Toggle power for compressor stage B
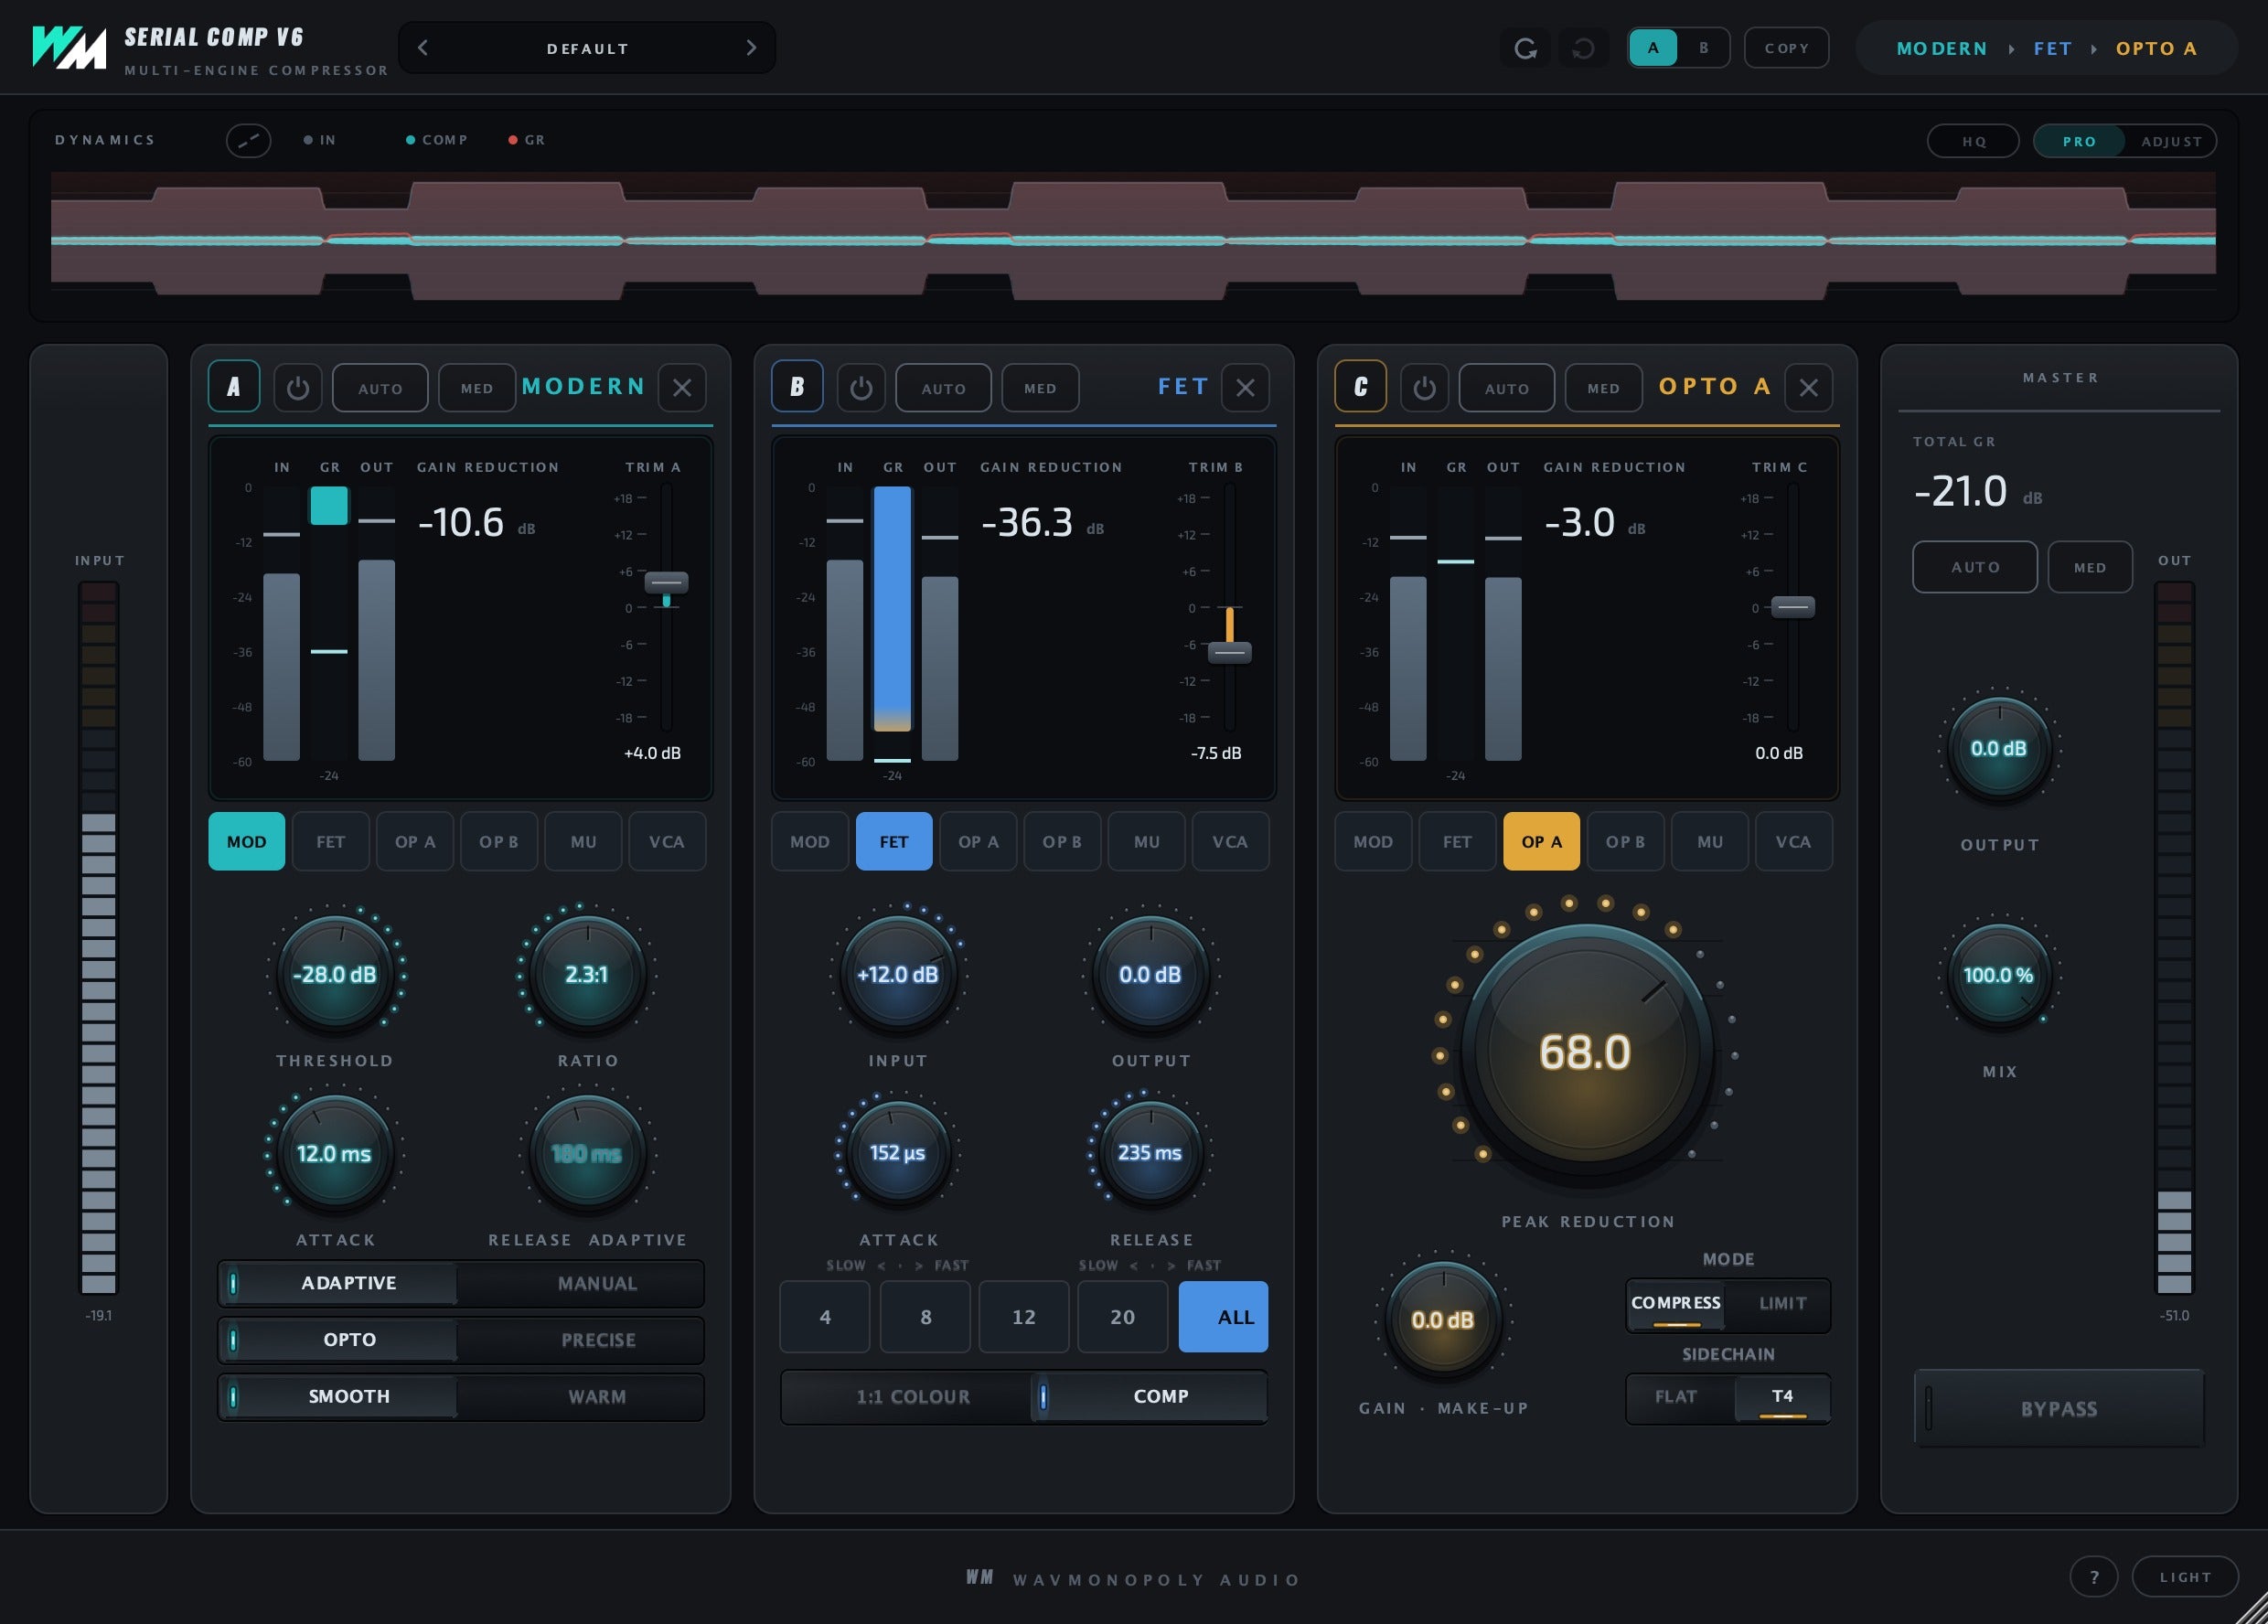This screenshot has height=1624, width=2268. [x=861, y=387]
